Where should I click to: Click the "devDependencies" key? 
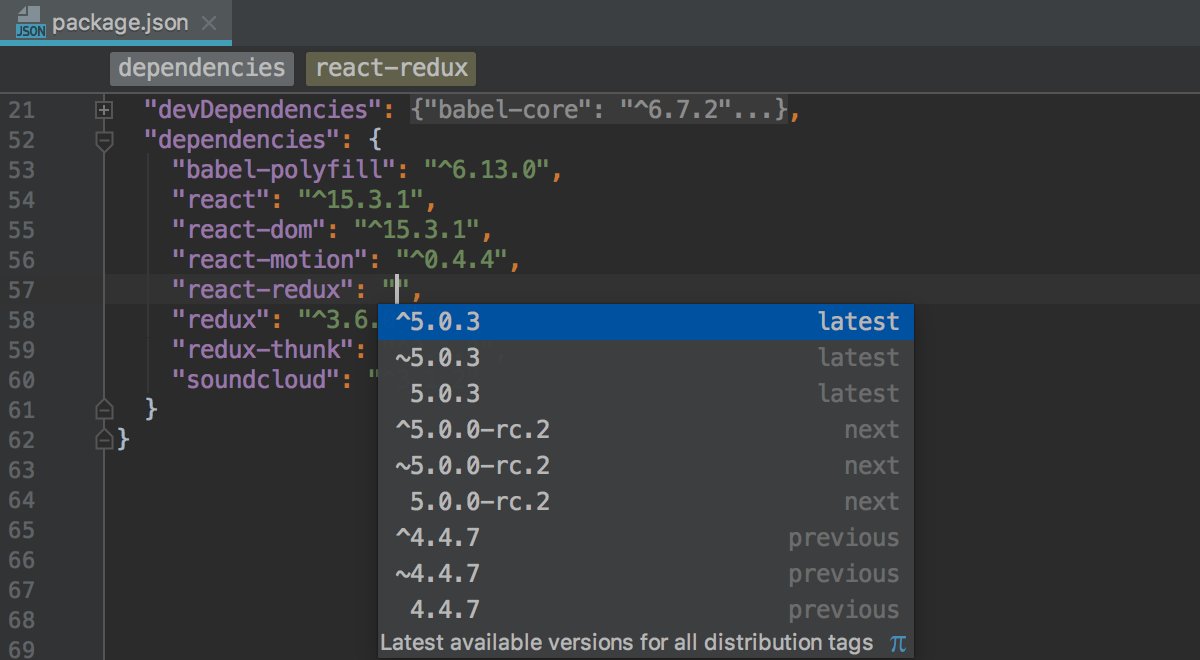(264, 109)
